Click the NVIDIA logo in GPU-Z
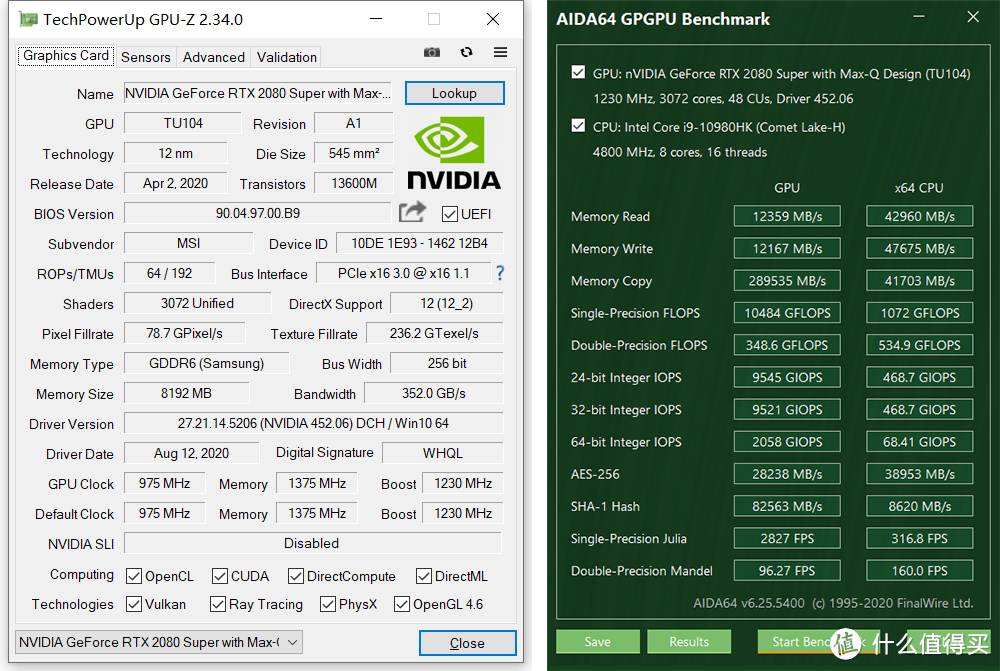 point(454,153)
